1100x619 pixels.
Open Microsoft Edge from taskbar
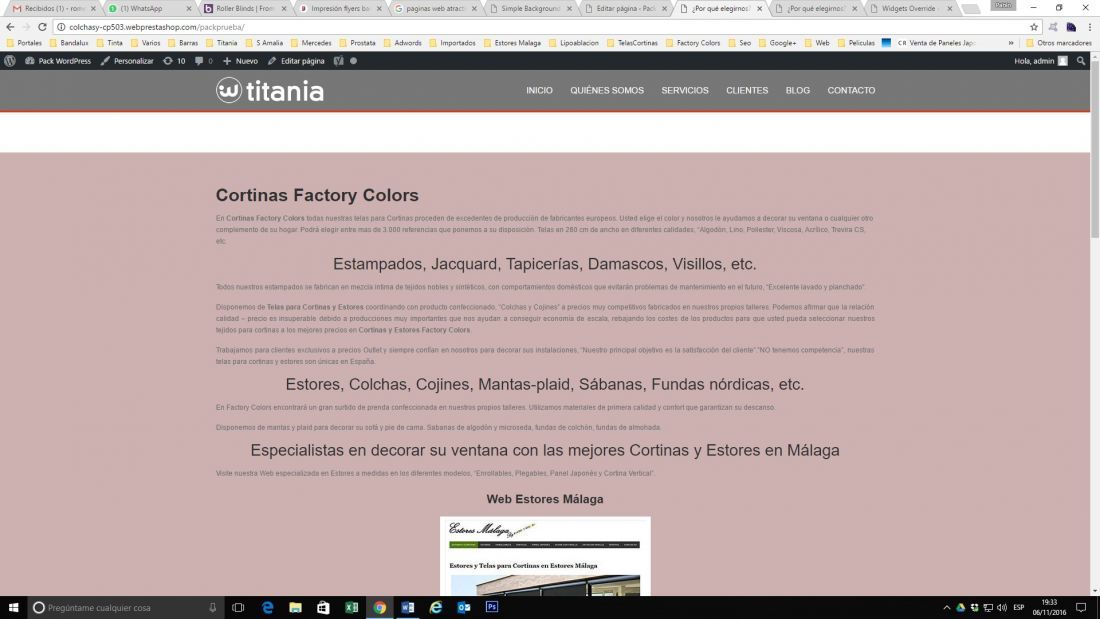(x=267, y=608)
